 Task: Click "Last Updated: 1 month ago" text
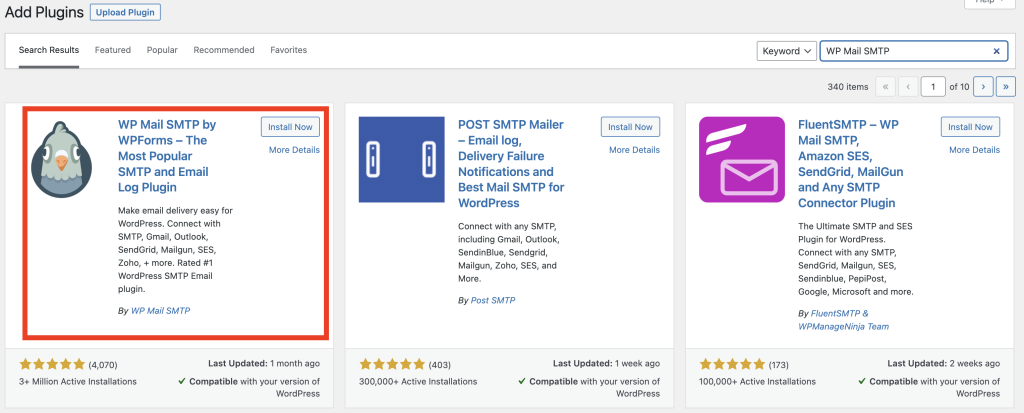pyautogui.click(x=264, y=363)
